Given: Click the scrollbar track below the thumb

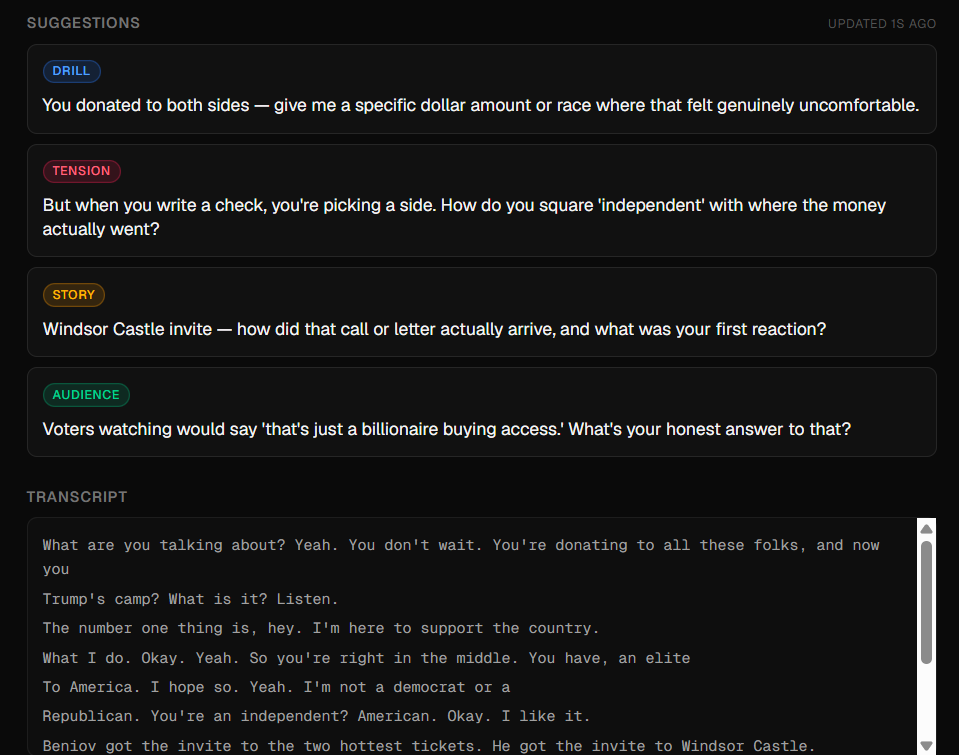Looking at the screenshot, I should click(927, 701).
